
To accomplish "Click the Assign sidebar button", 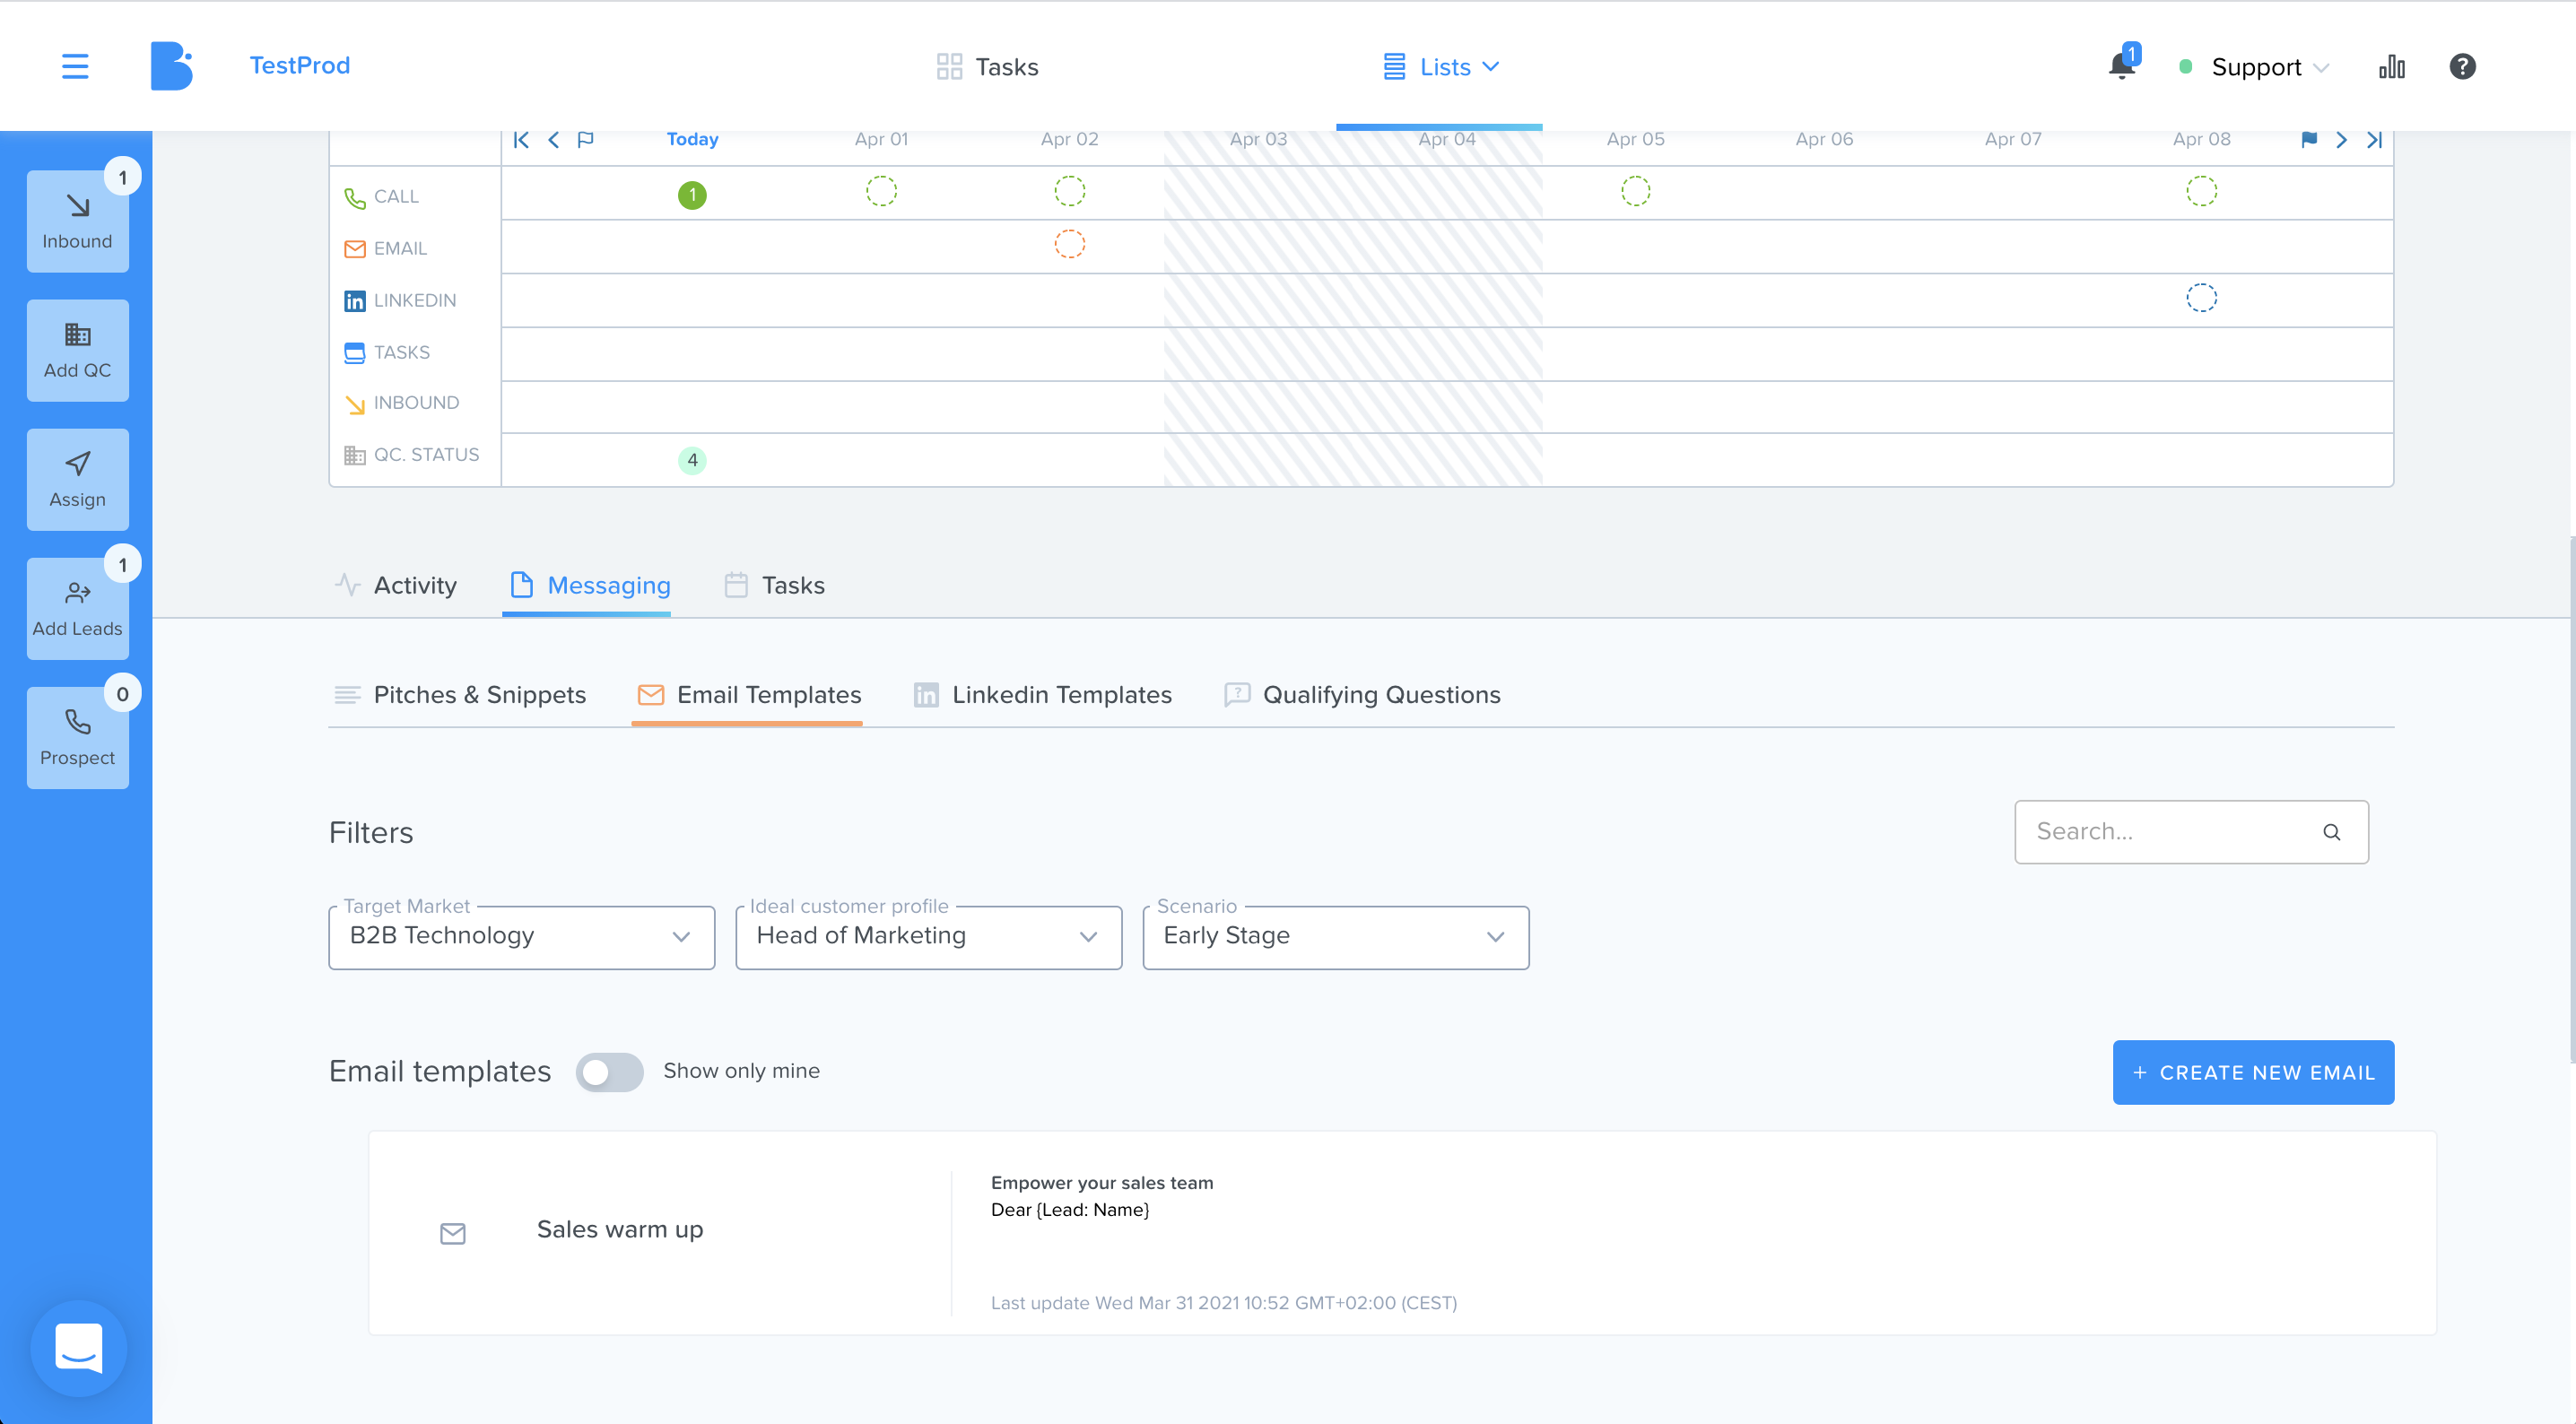I will click(x=77, y=479).
